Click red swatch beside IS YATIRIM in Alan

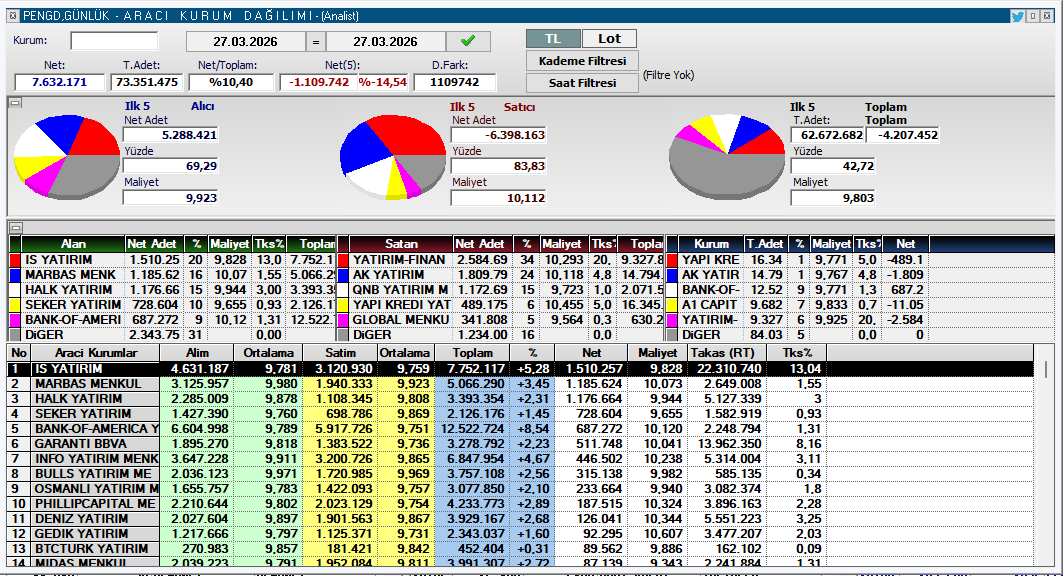click(x=14, y=260)
